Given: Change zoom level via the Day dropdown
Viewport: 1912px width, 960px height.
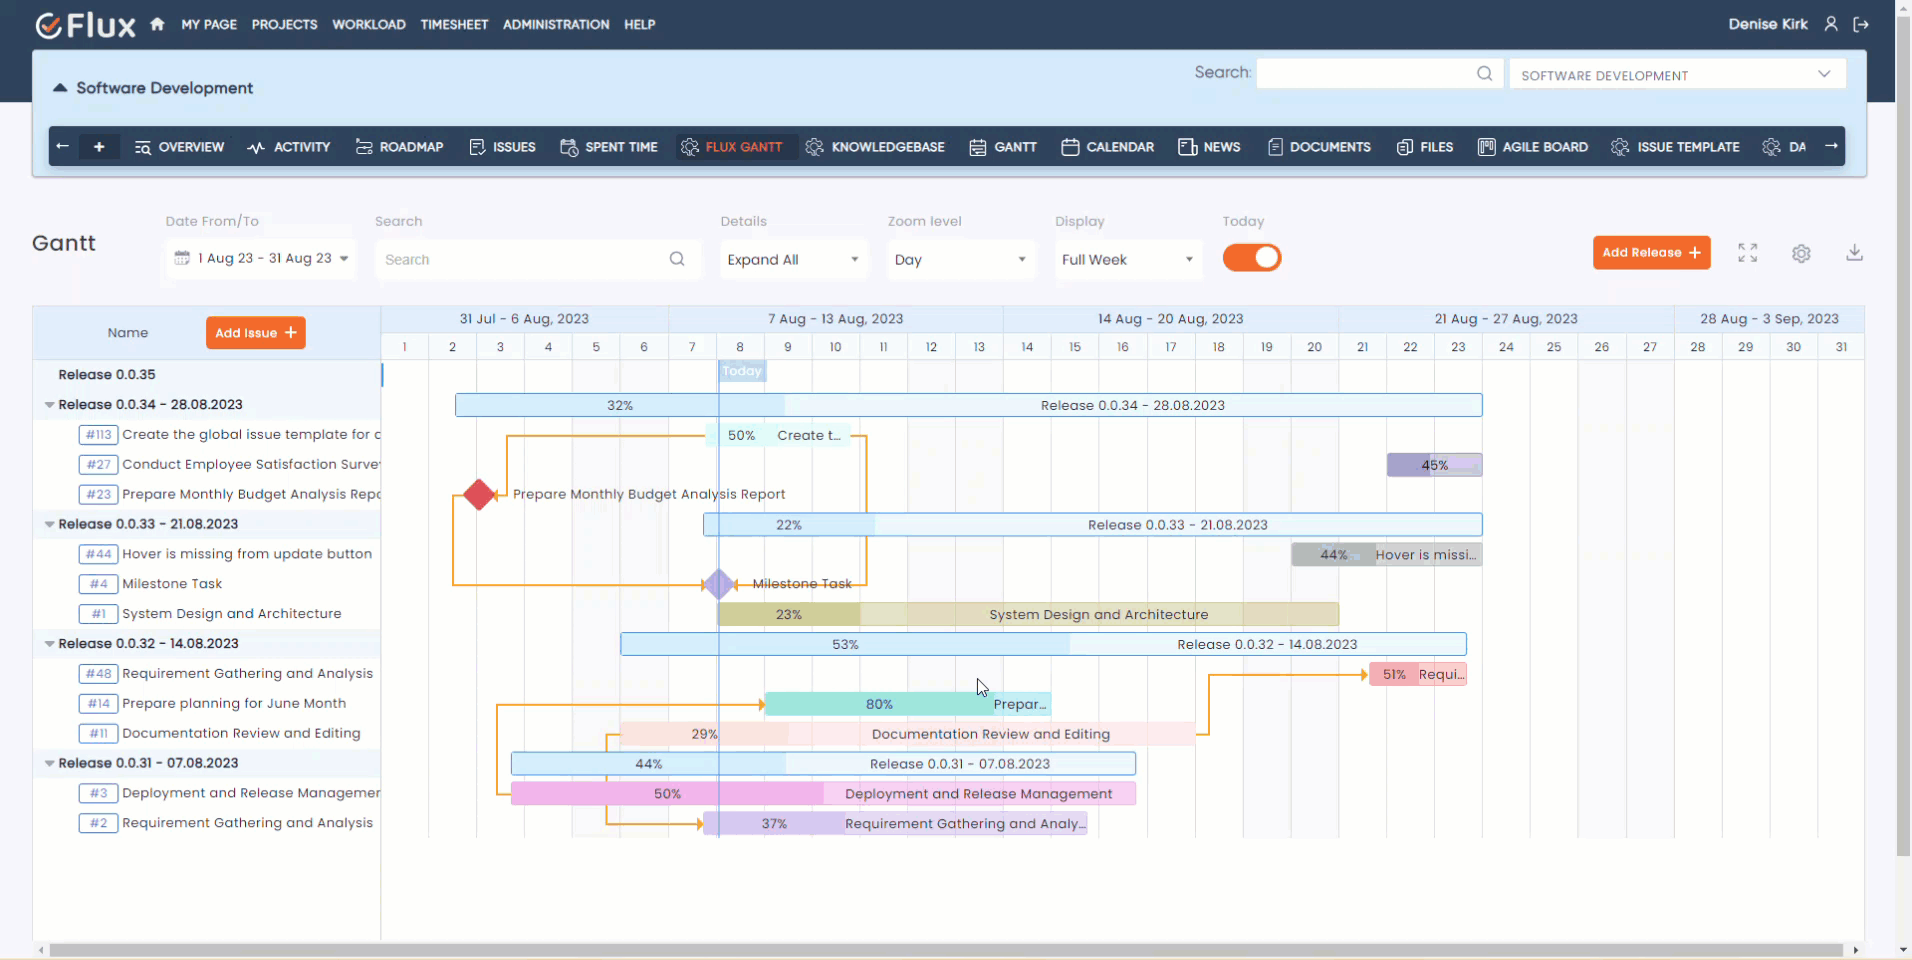Looking at the screenshot, I should tap(959, 259).
